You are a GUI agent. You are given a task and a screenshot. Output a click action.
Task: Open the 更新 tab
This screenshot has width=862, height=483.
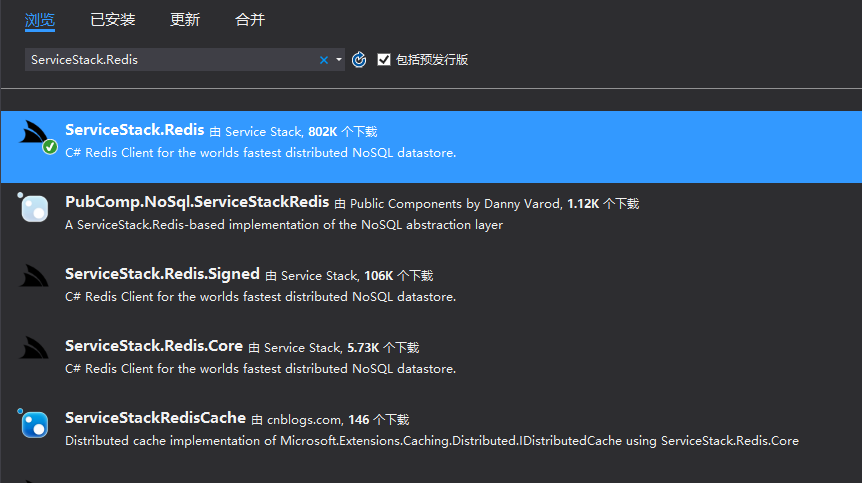point(185,20)
